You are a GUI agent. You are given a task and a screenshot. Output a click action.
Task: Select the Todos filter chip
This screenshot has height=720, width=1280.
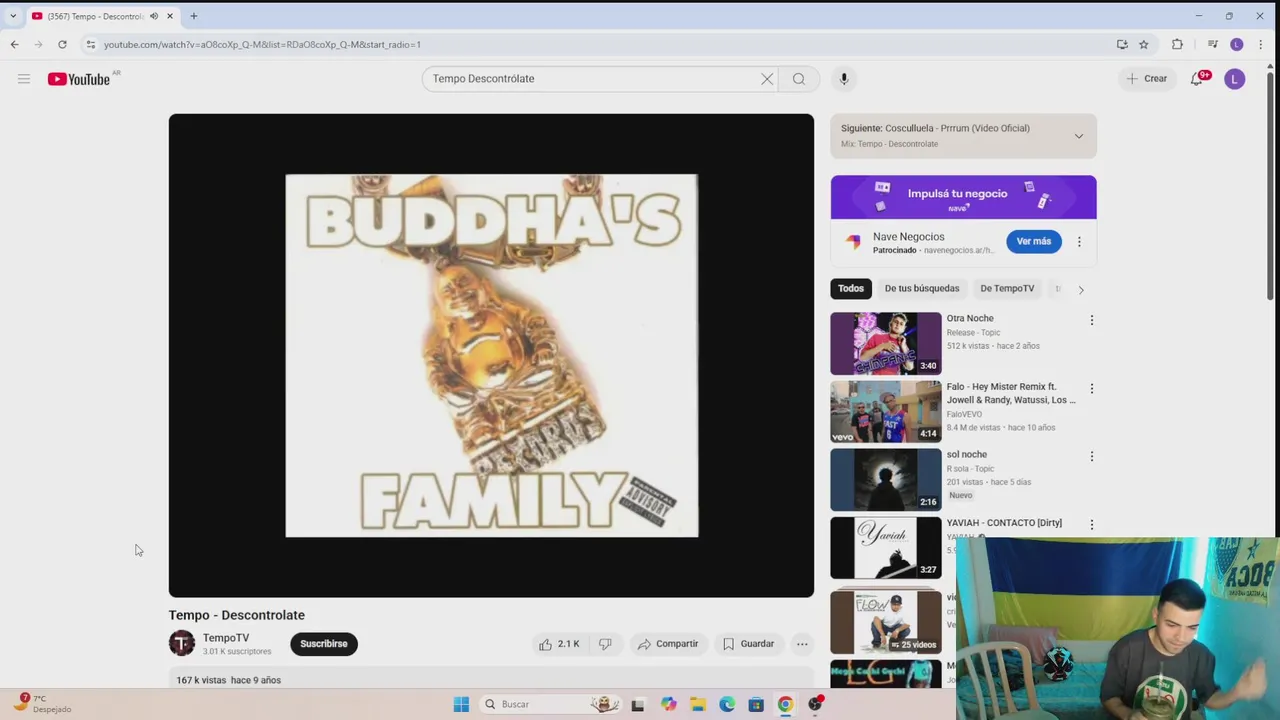pyautogui.click(x=851, y=289)
